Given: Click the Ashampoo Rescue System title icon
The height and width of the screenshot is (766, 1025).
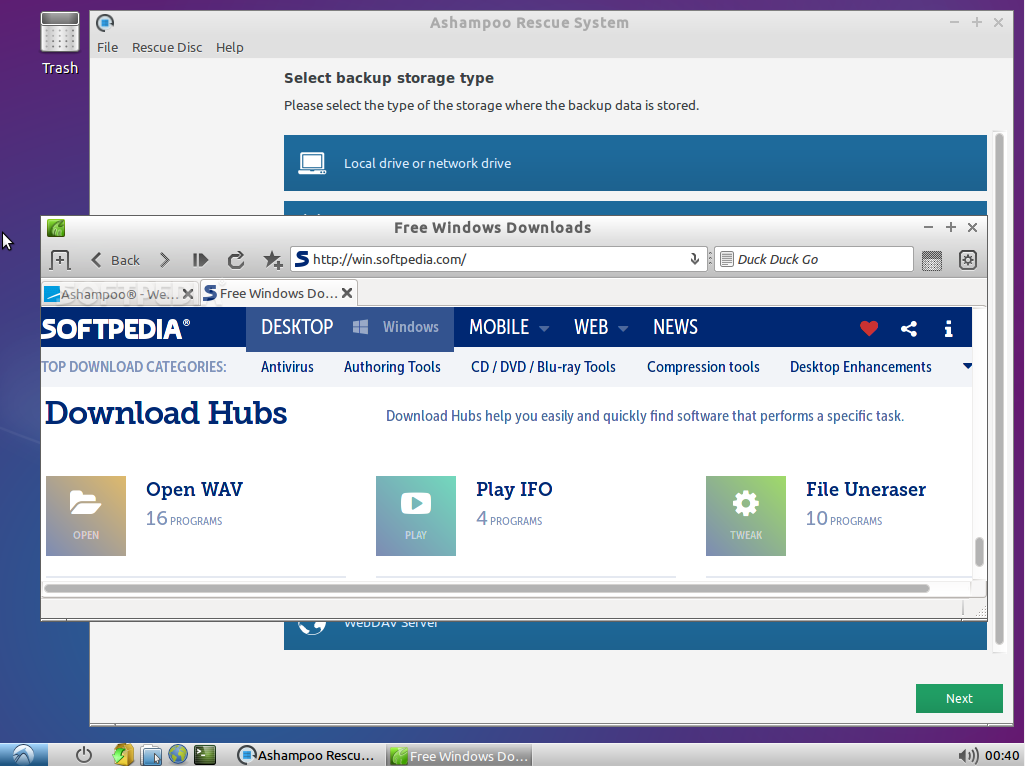Looking at the screenshot, I should click(105, 23).
